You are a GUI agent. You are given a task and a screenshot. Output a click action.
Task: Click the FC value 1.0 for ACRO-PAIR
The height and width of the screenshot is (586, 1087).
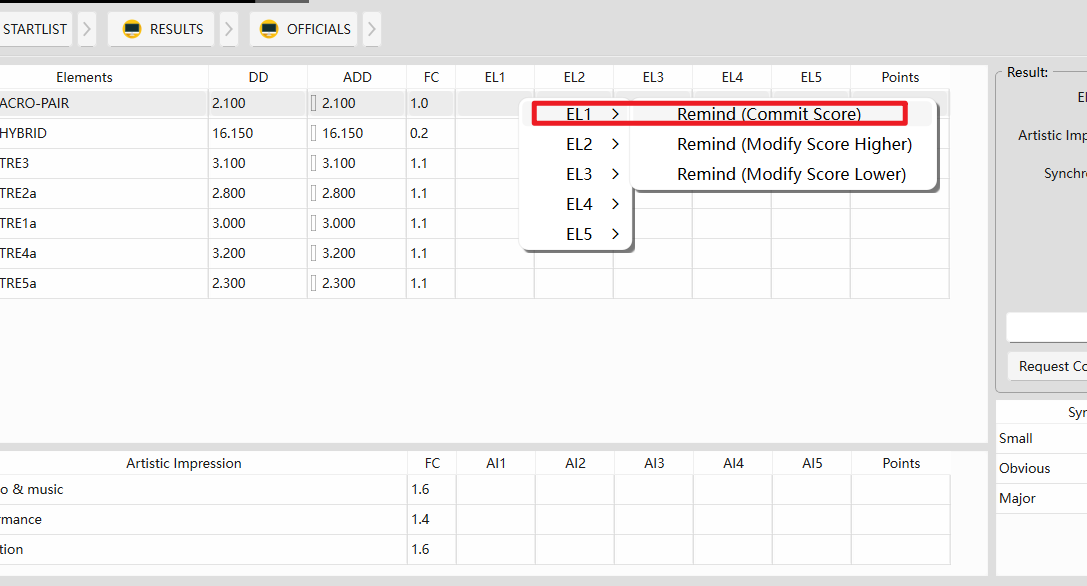tap(419, 103)
